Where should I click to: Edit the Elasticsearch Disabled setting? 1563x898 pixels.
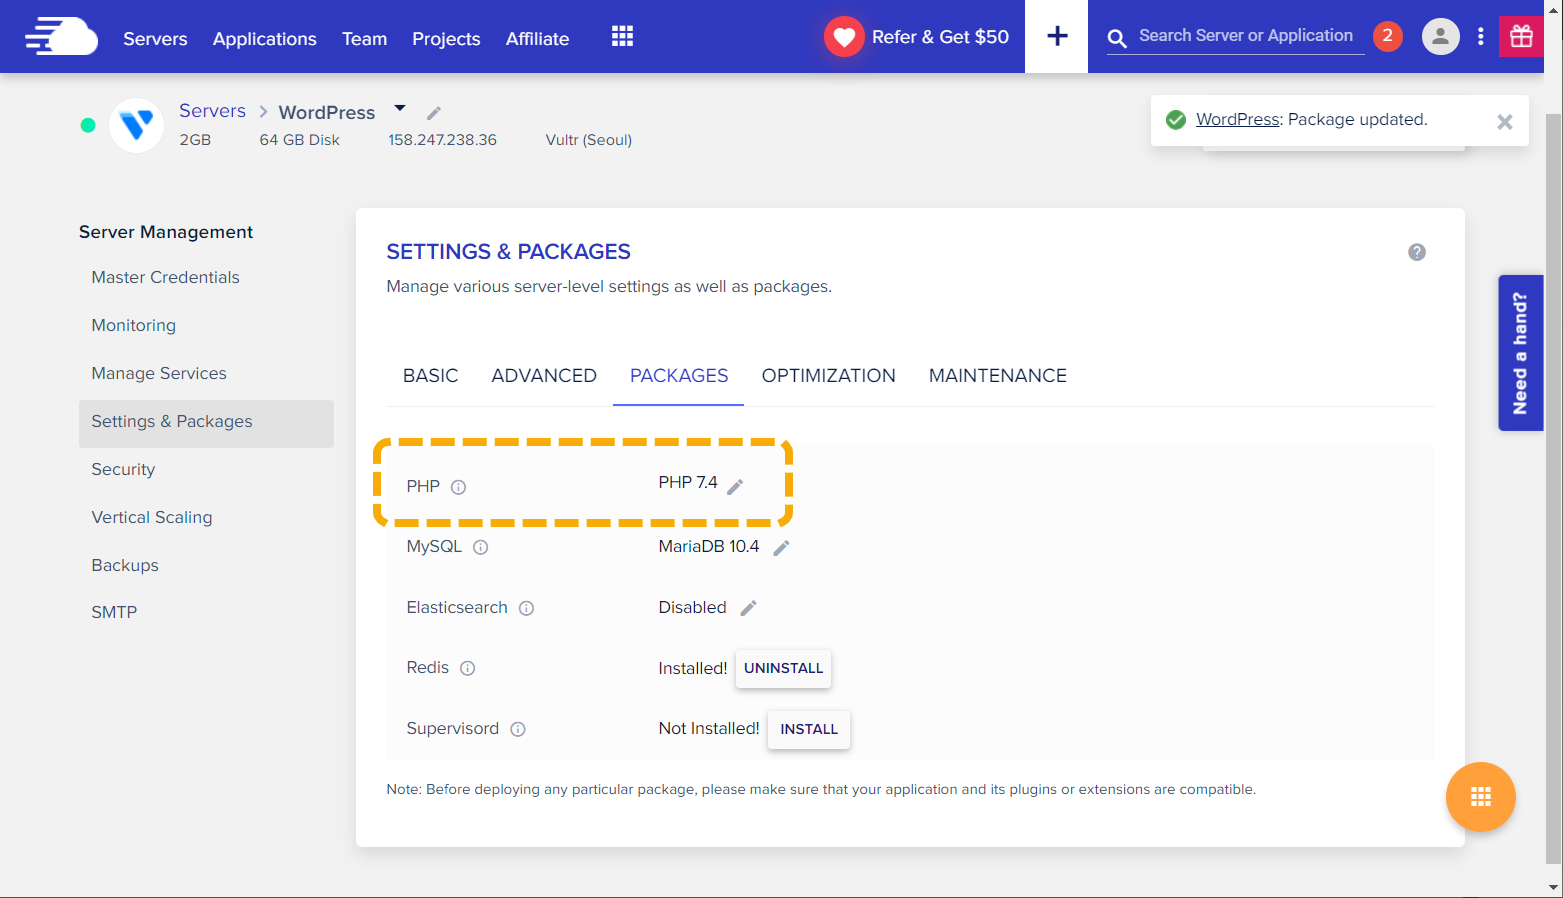[x=748, y=608]
